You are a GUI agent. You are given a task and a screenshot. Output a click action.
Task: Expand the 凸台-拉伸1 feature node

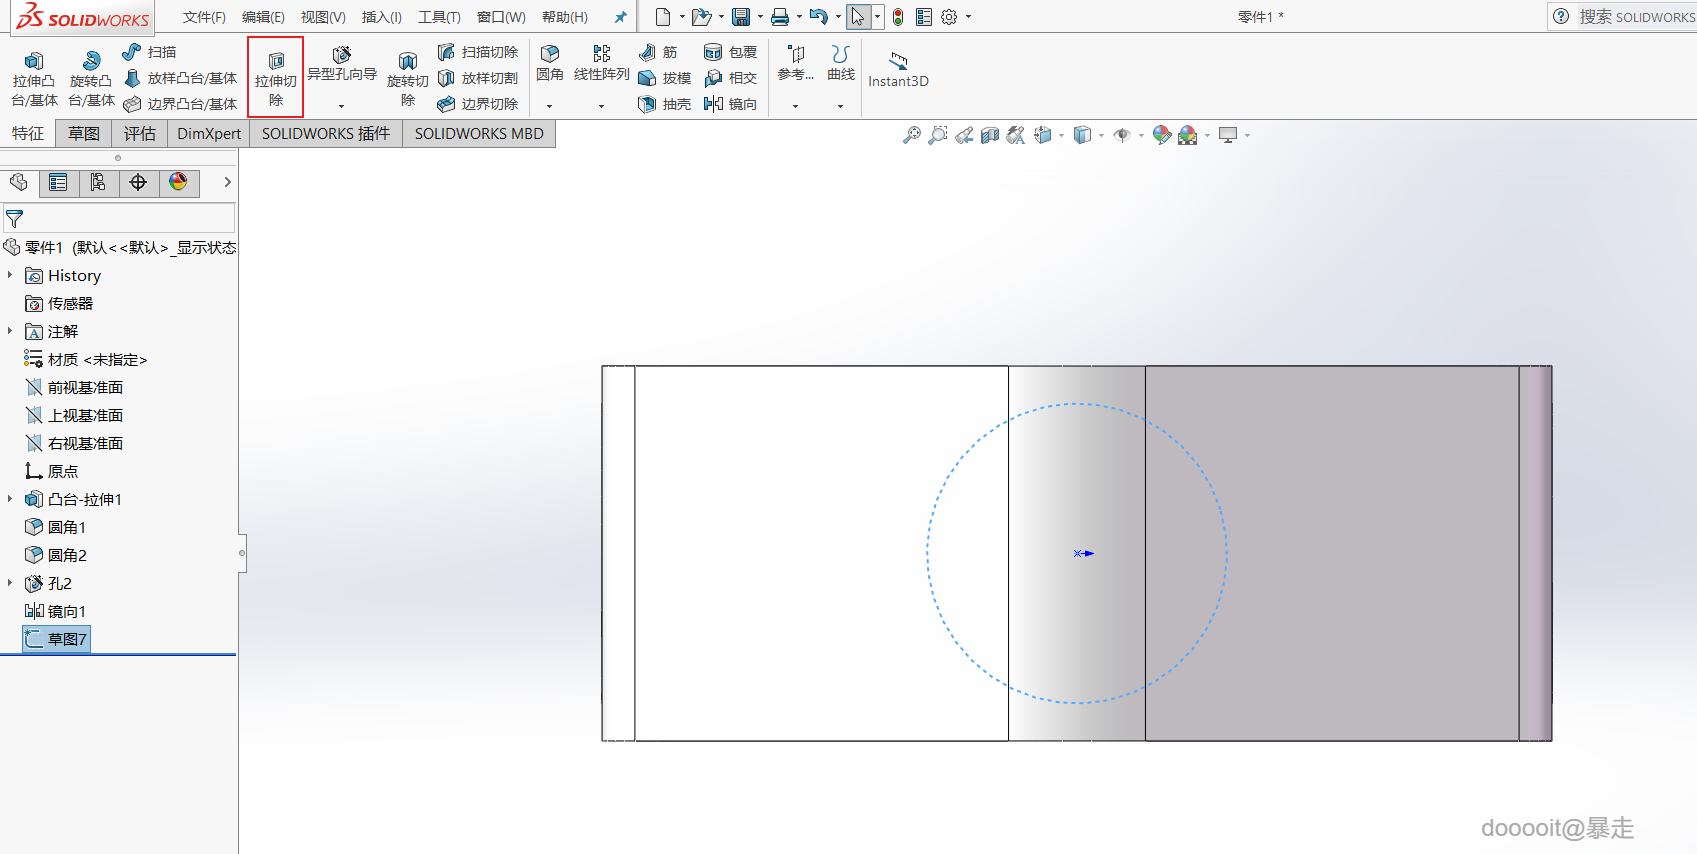coord(10,499)
